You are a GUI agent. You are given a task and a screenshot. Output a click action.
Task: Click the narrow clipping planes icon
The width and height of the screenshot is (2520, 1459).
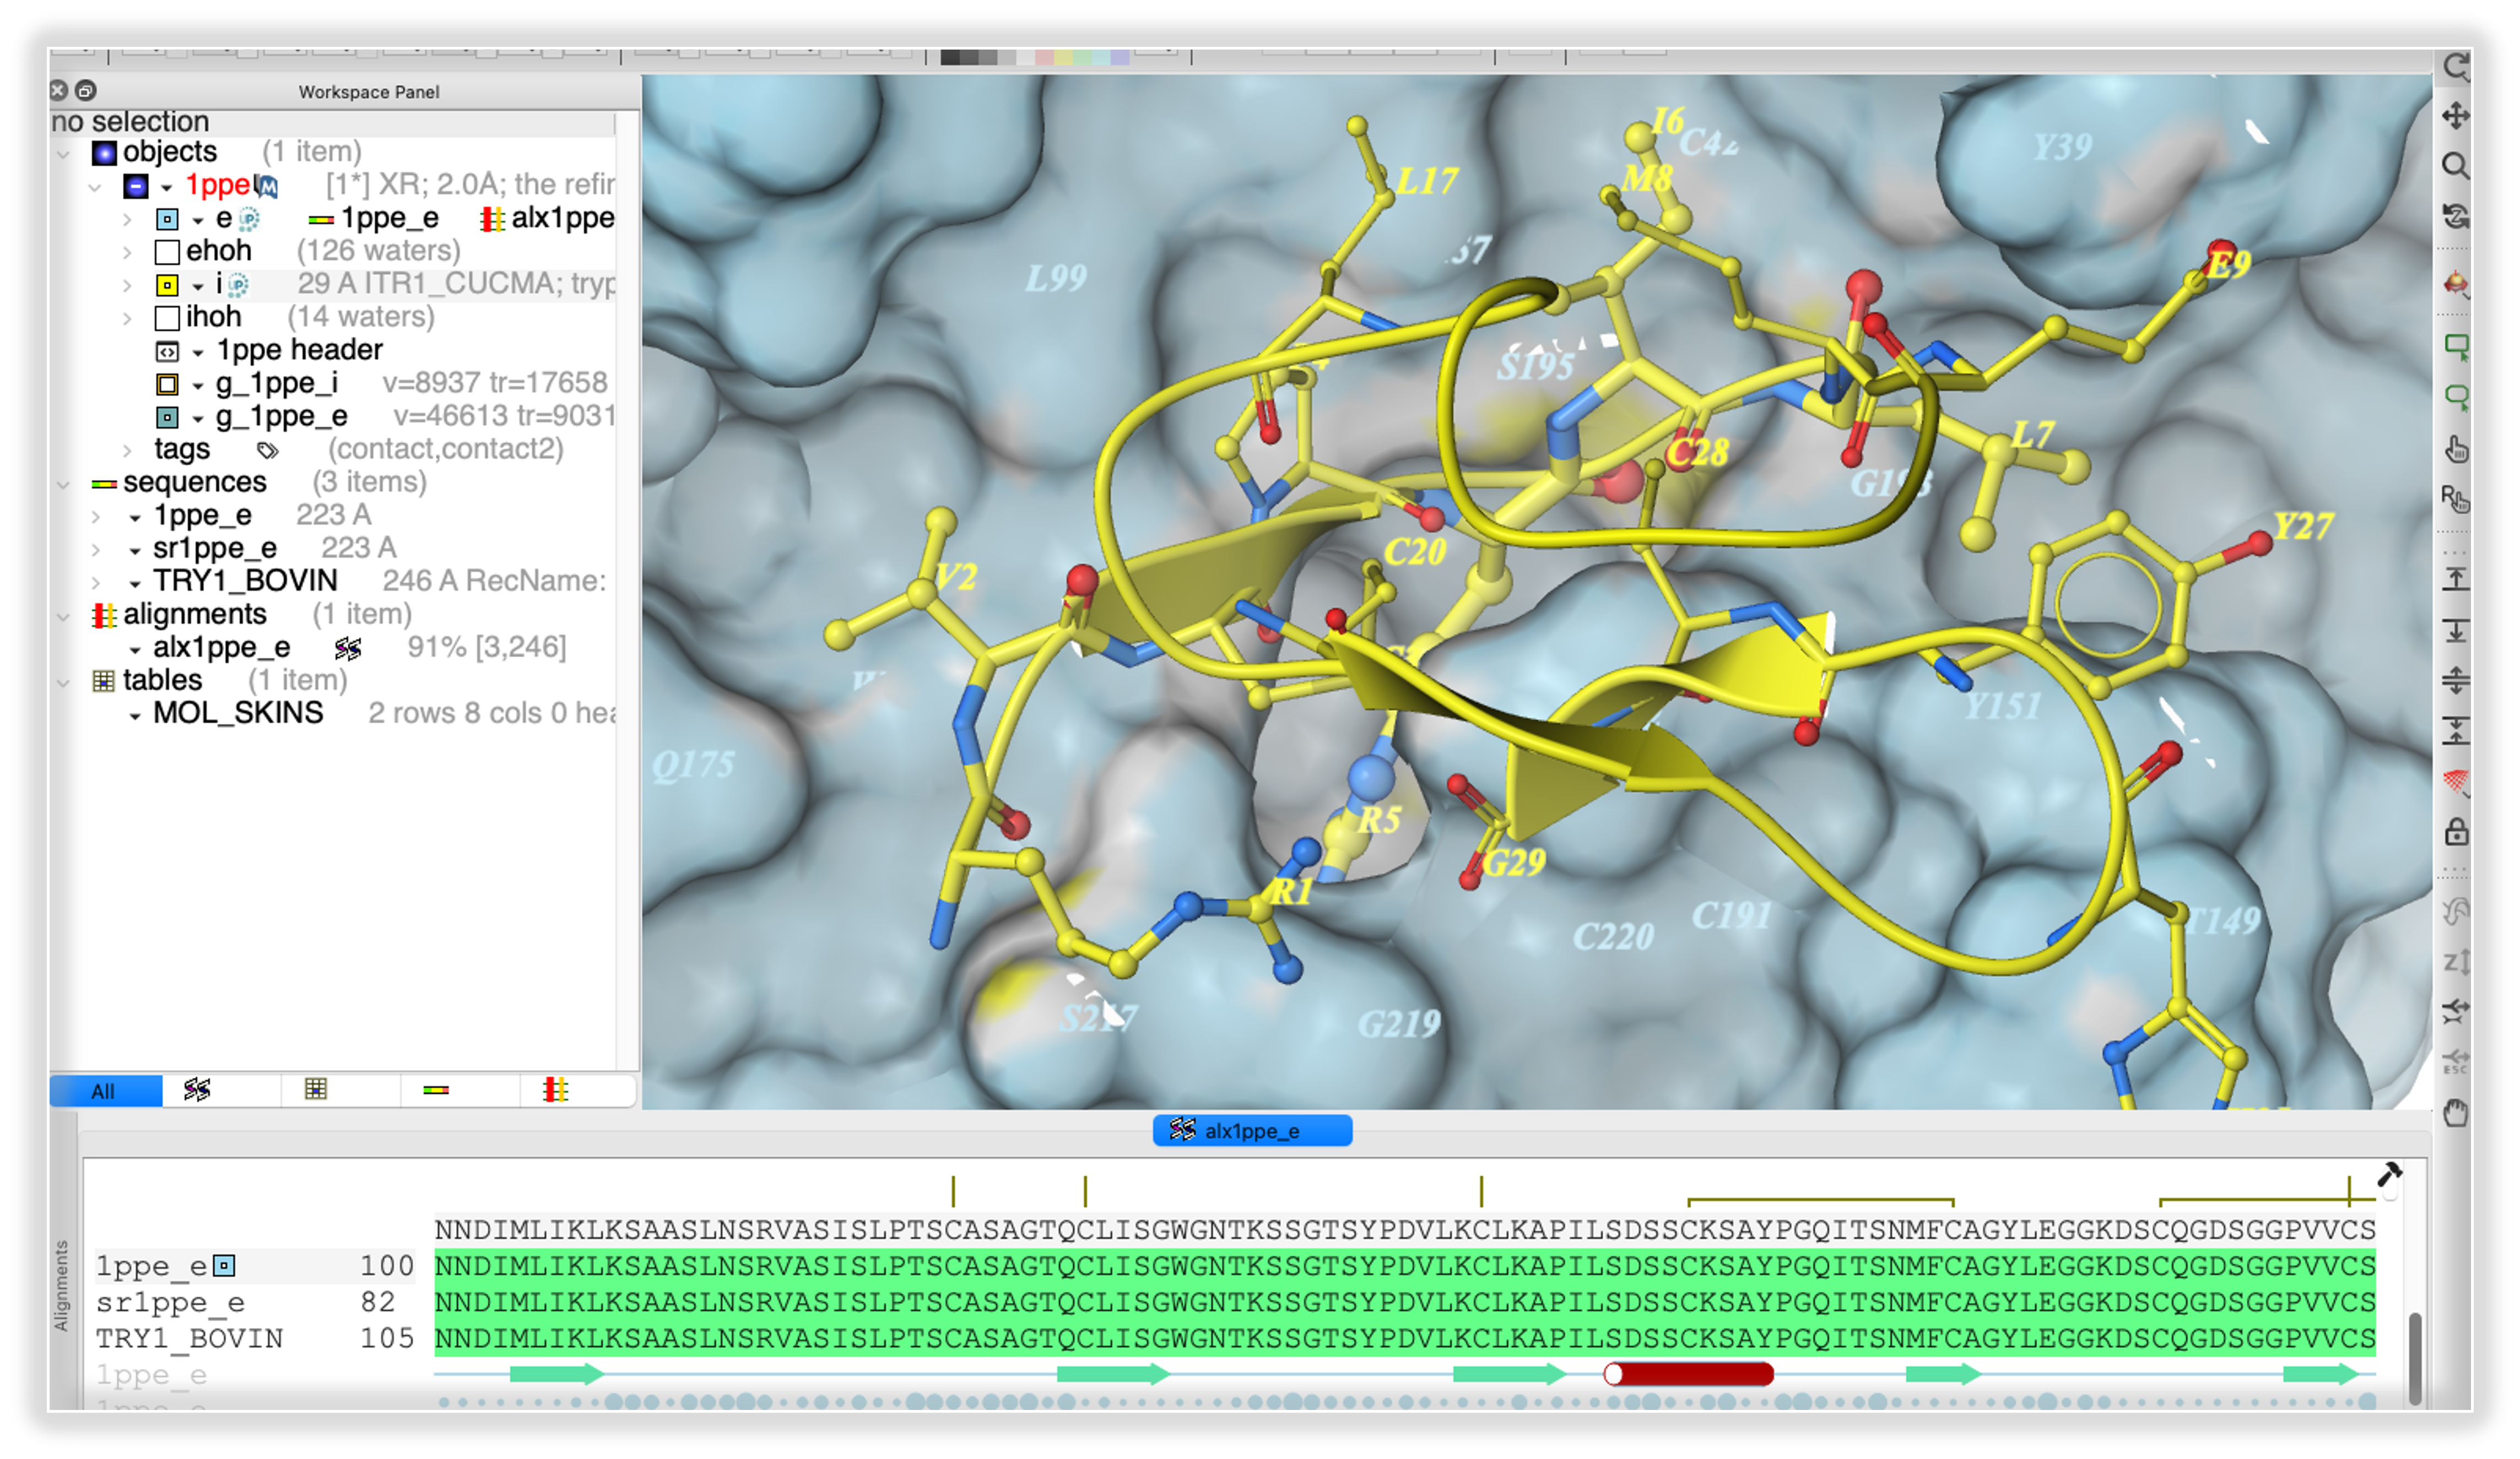(2456, 731)
